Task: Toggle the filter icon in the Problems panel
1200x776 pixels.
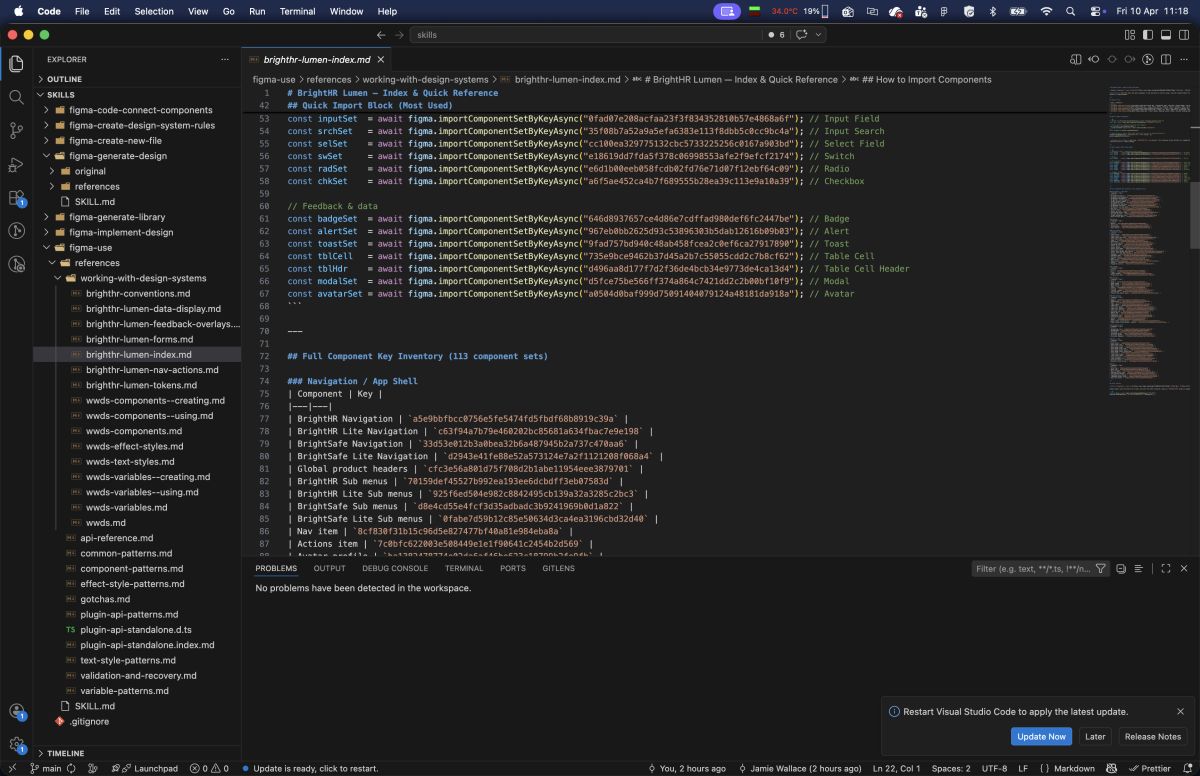Action: coord(1100,568)
